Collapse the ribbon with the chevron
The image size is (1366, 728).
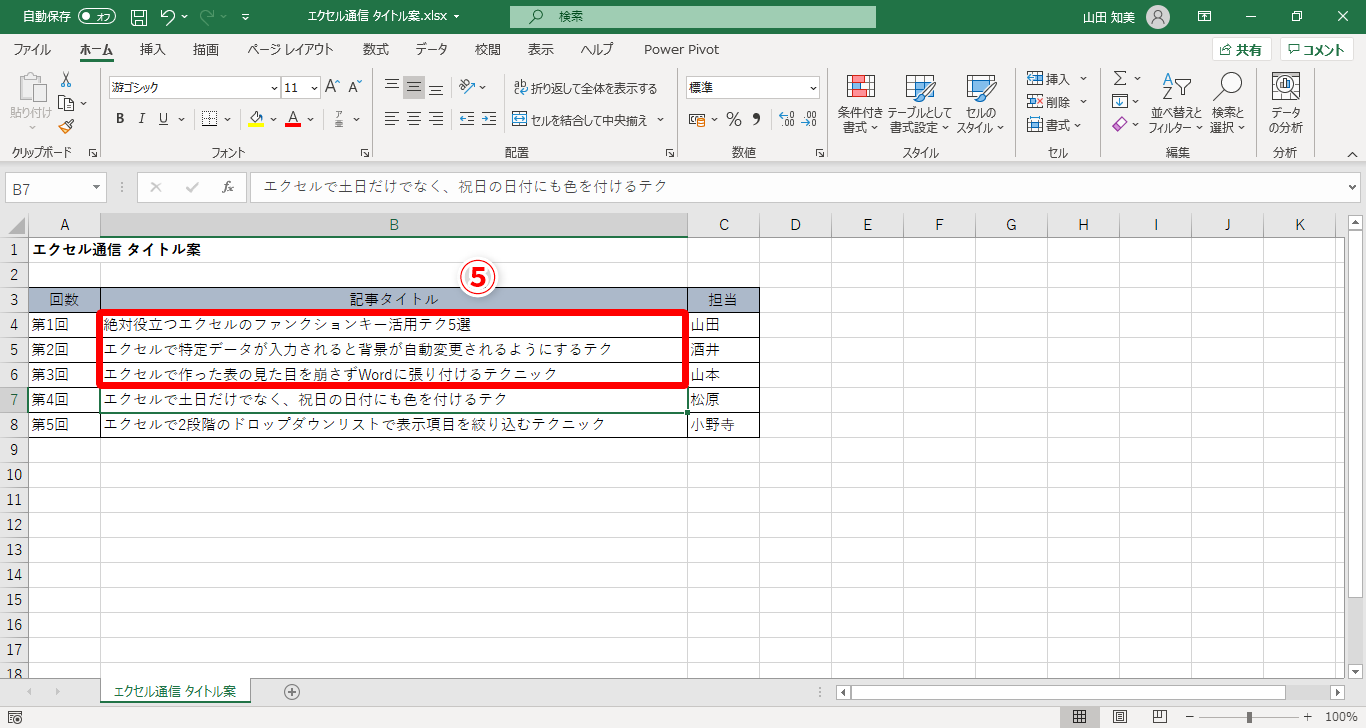click(1353, 154)
